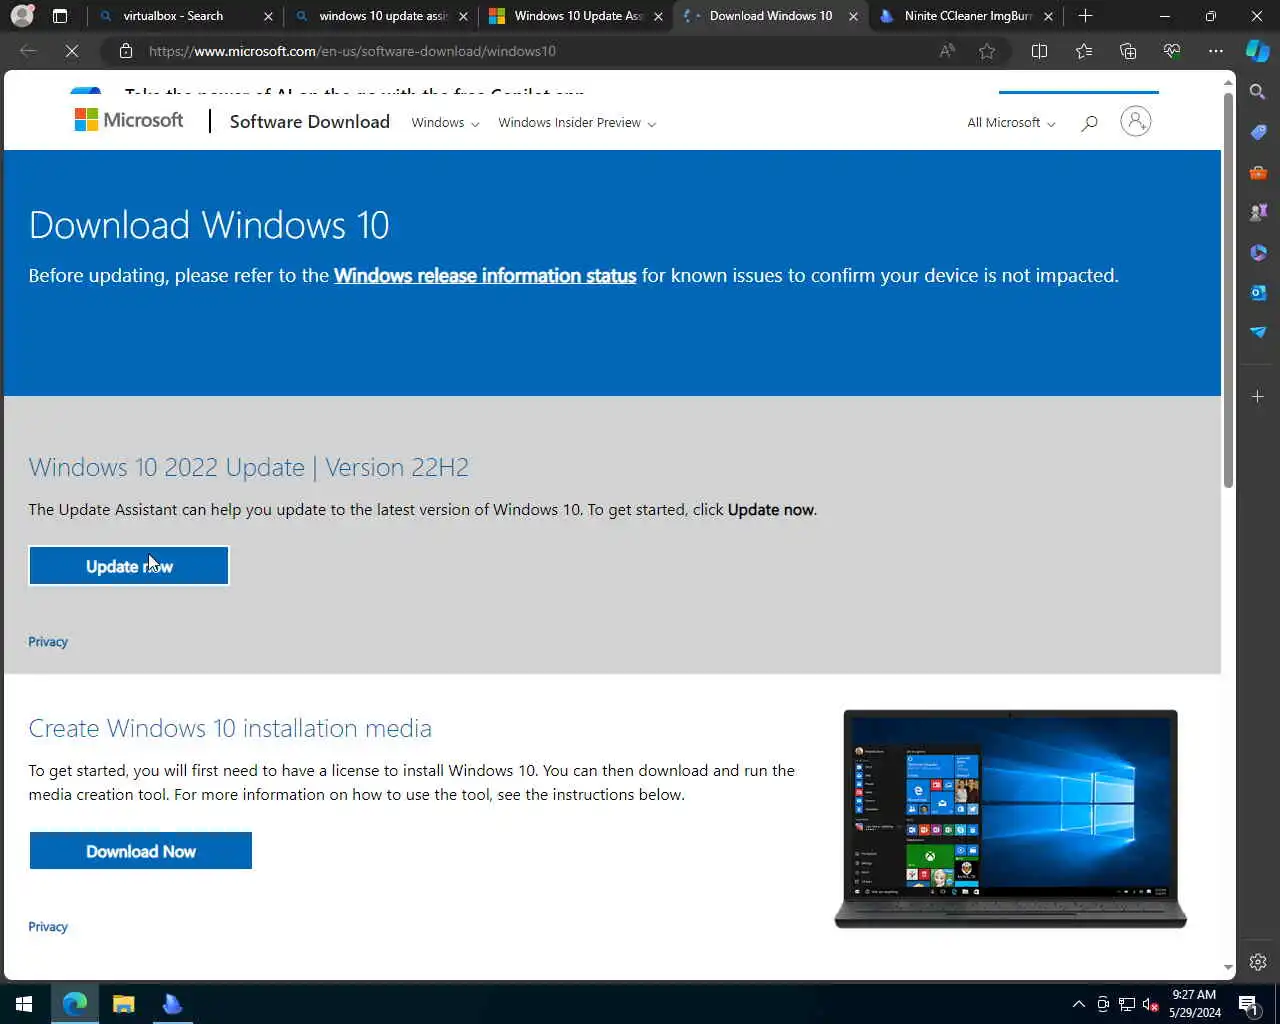Open the Favorites list

coord(1084,51)
